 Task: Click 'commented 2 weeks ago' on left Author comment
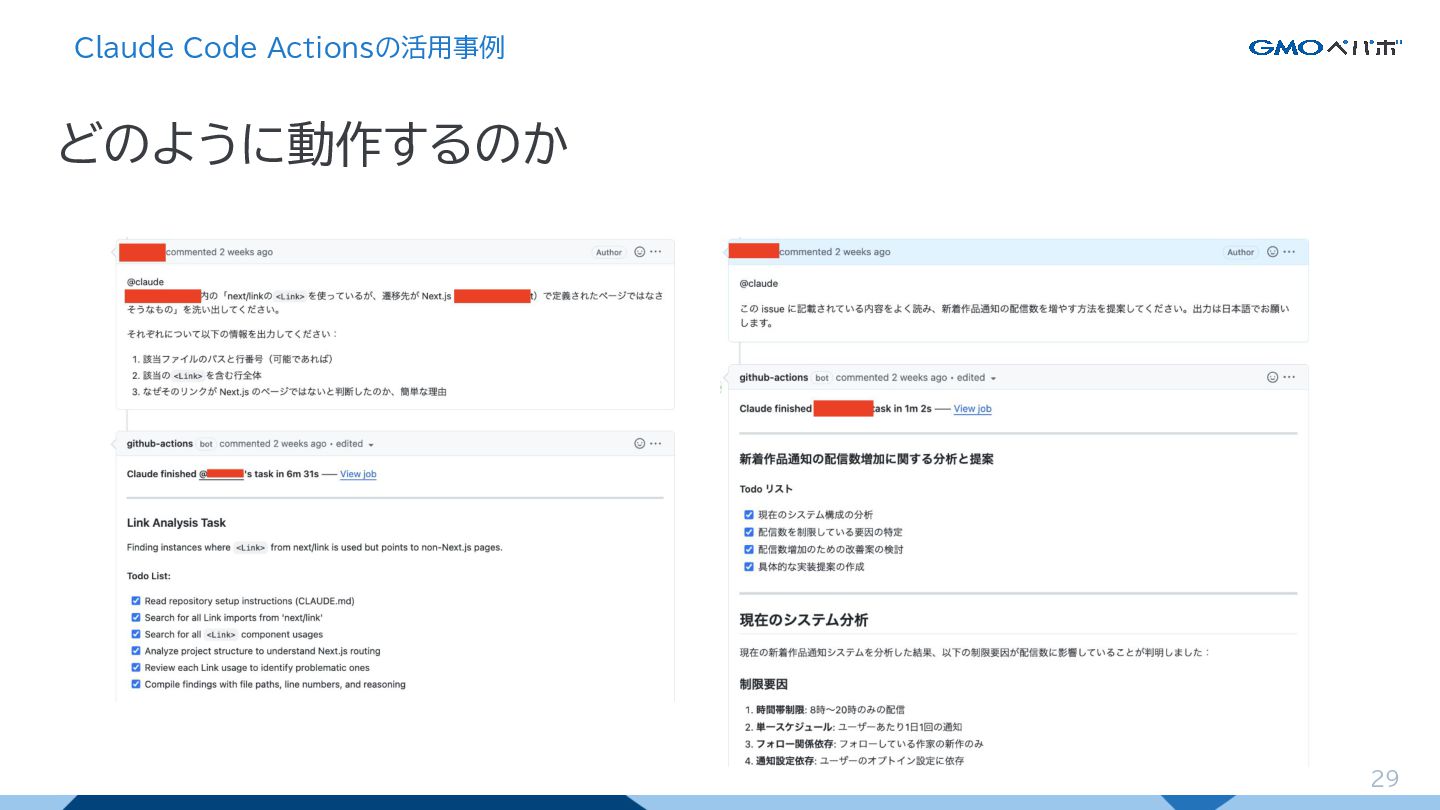[219, 252]
